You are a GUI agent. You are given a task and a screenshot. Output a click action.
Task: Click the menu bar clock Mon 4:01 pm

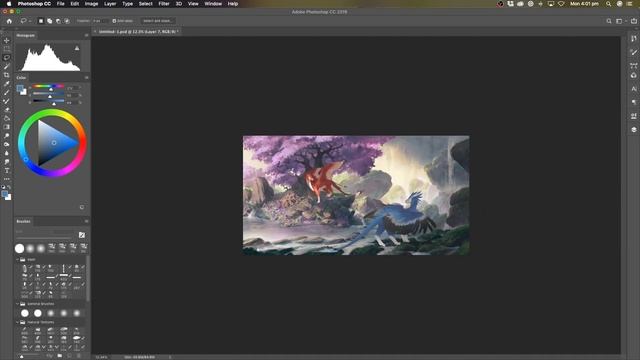coord(584,4)
